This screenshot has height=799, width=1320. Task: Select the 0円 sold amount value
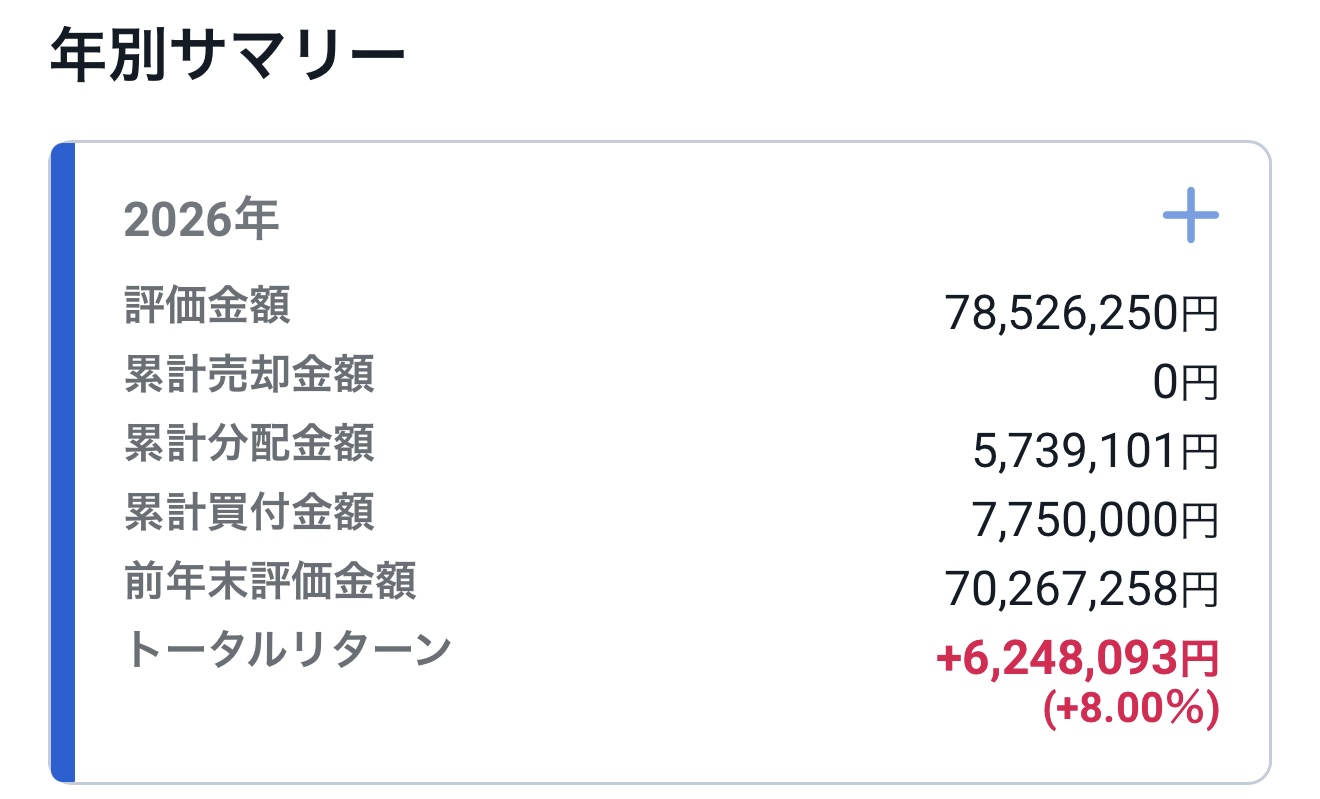[1186, 384]
